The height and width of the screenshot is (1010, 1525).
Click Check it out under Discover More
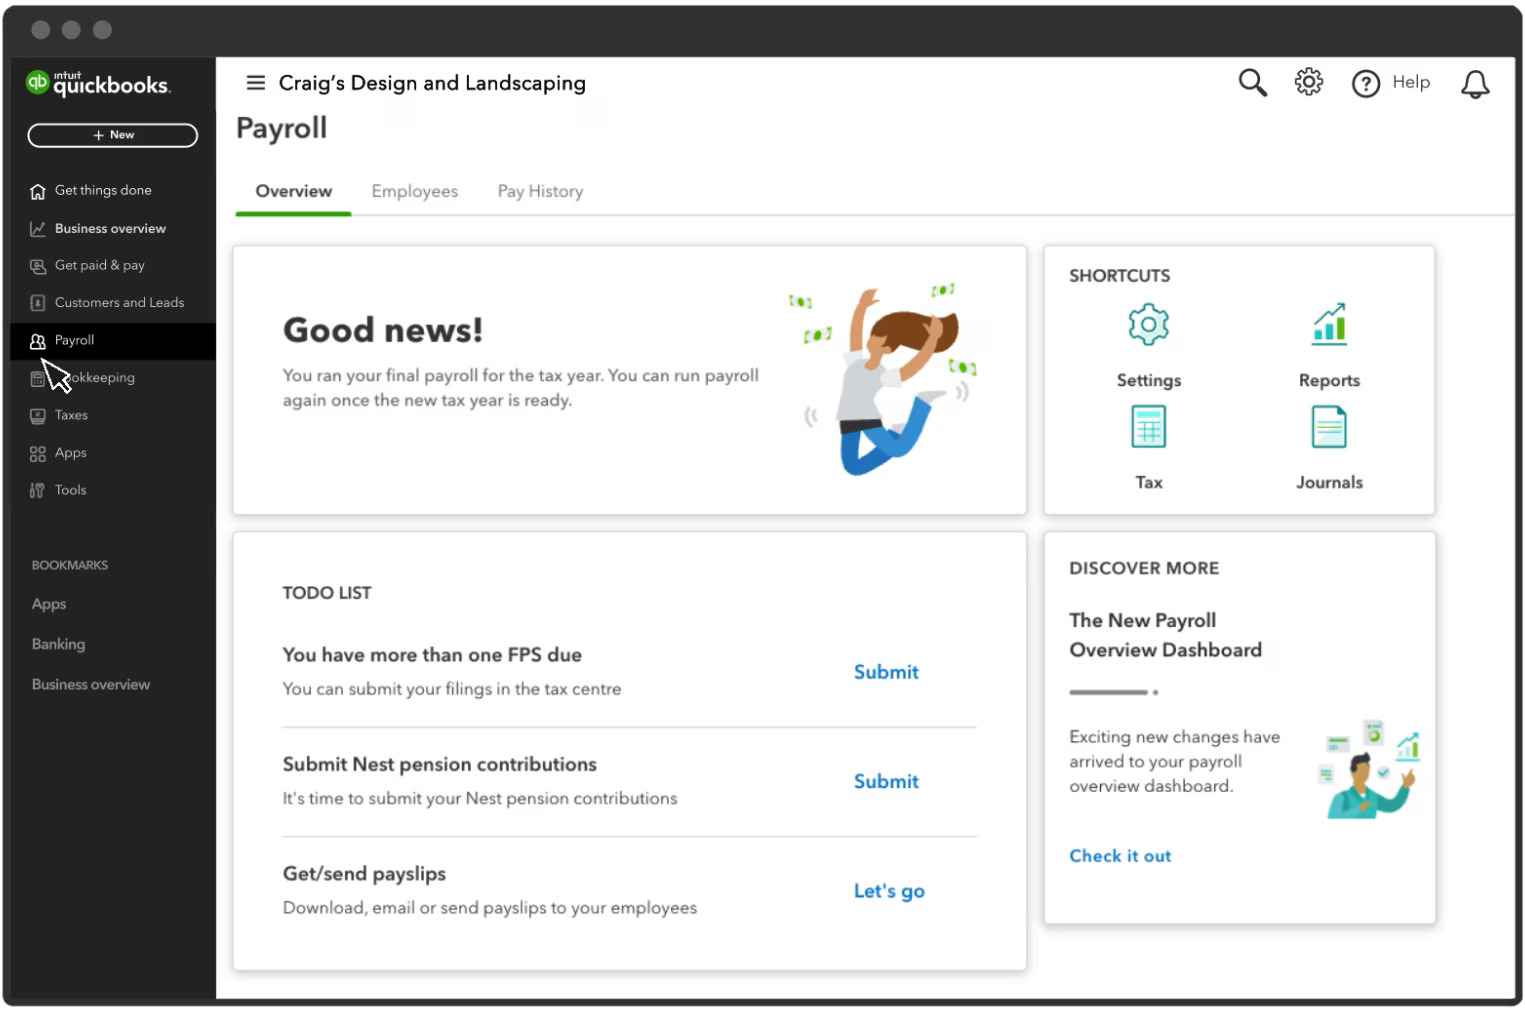(1119, 856)
